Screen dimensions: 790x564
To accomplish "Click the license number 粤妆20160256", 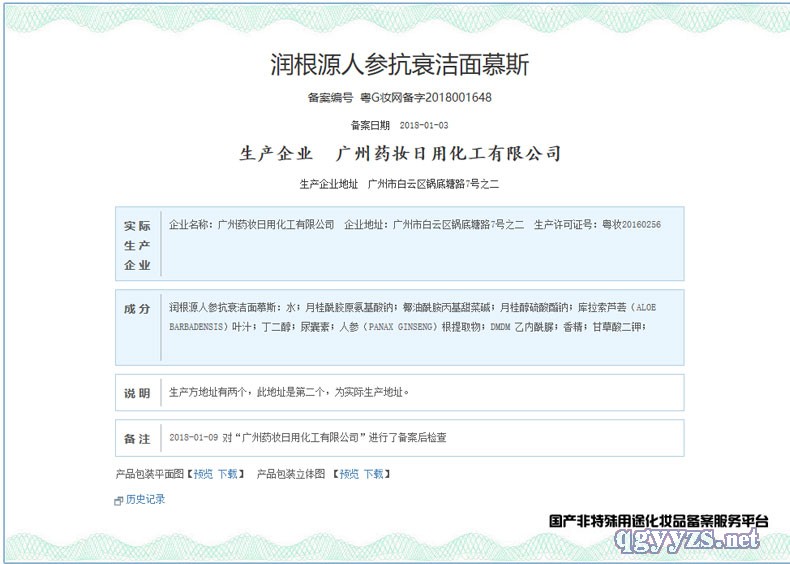I will pos(631,225).
